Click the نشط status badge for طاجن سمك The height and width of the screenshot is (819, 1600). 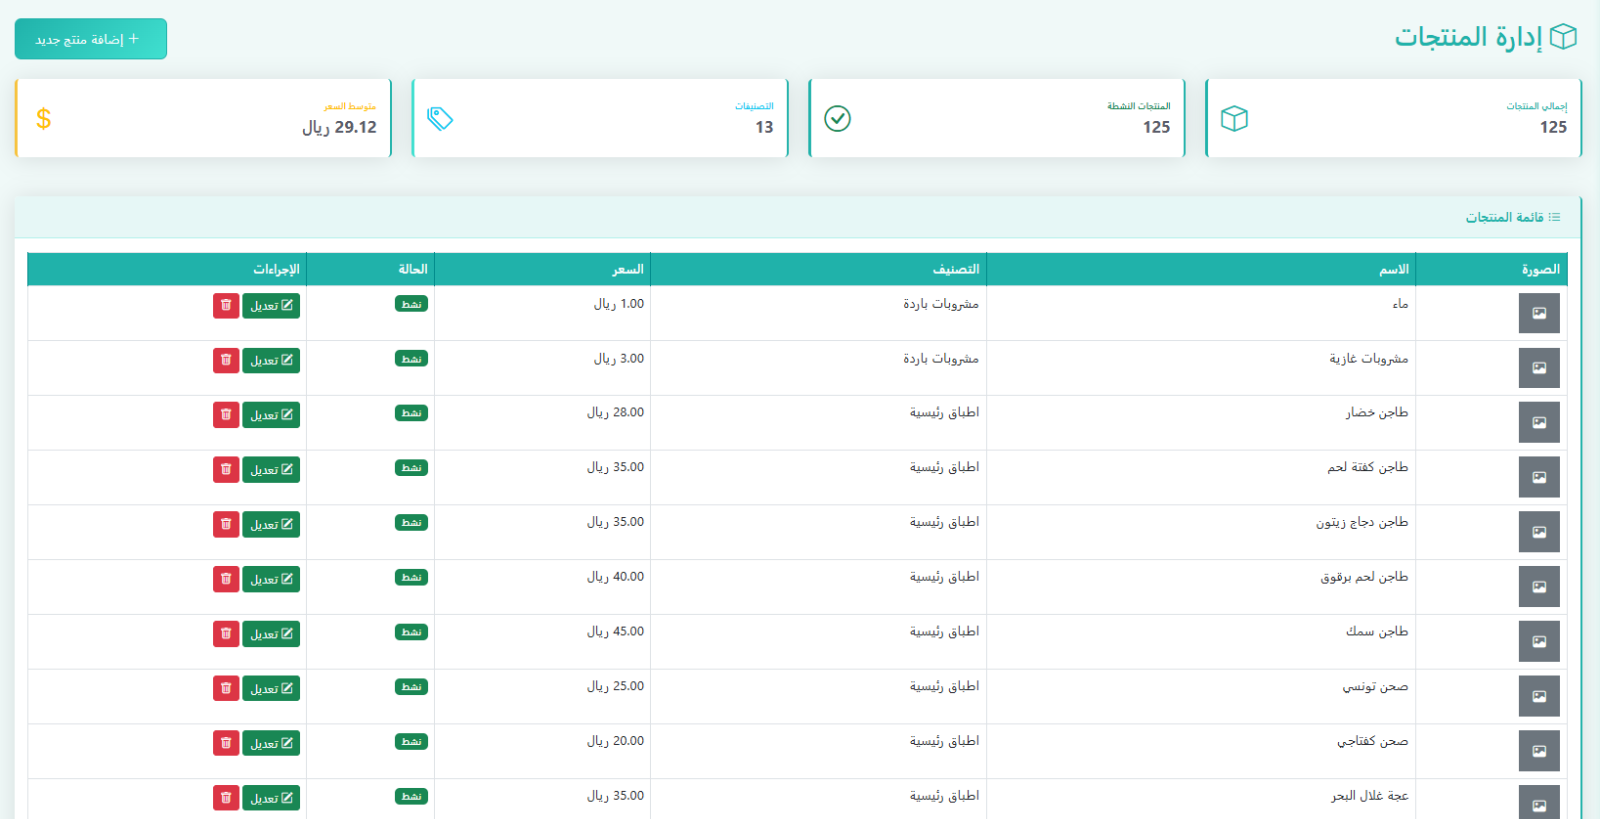[411, 632]
